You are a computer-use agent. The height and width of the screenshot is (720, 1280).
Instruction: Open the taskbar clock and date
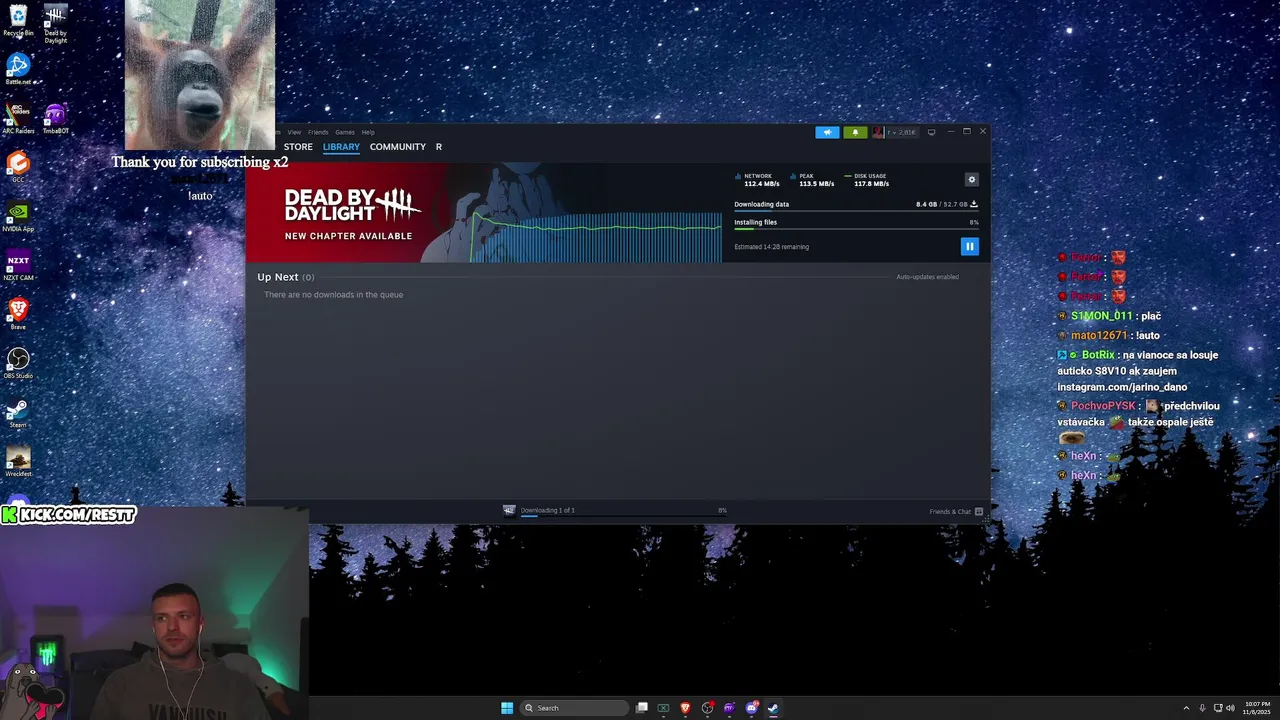(1258, 708)
